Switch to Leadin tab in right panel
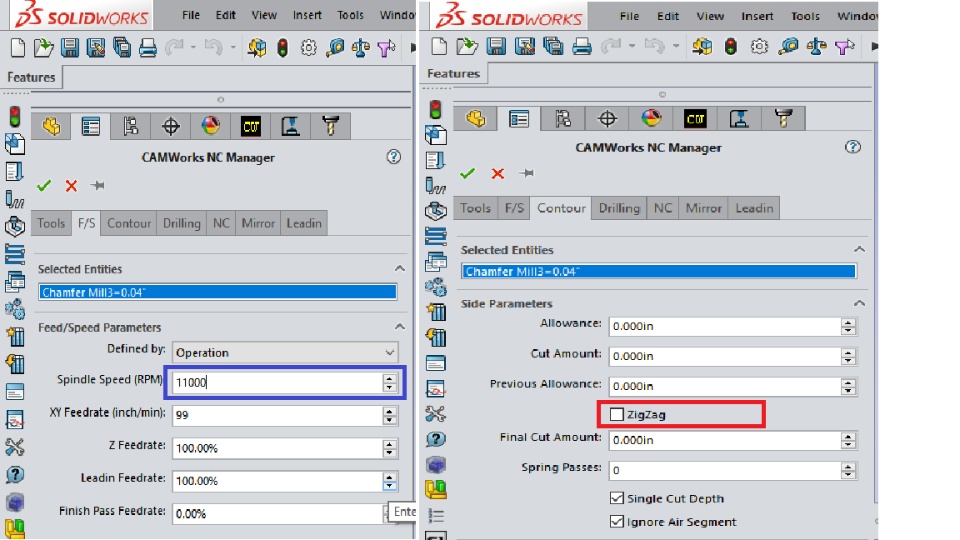This screenshot has width=960, height=540. 754,208
